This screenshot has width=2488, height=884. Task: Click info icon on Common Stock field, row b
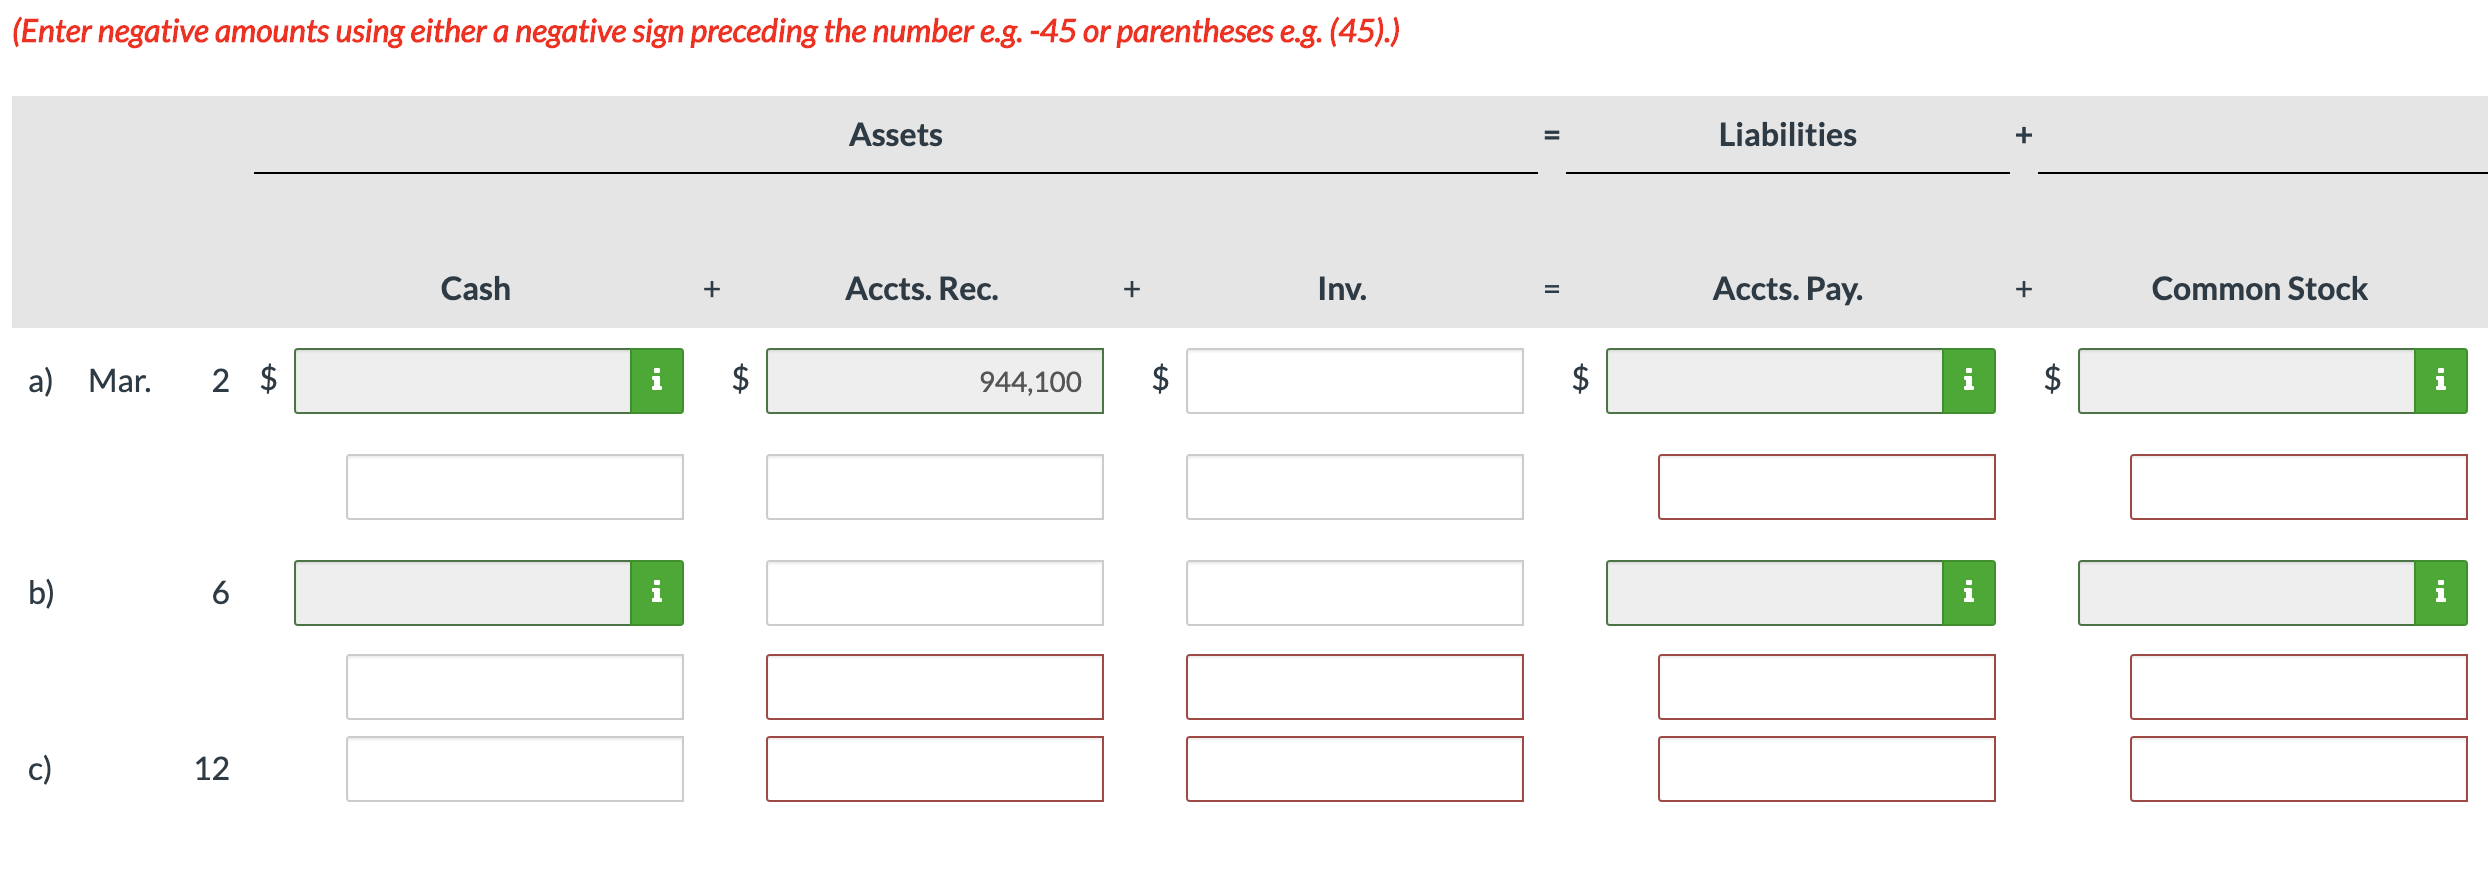pos(2441,593)
